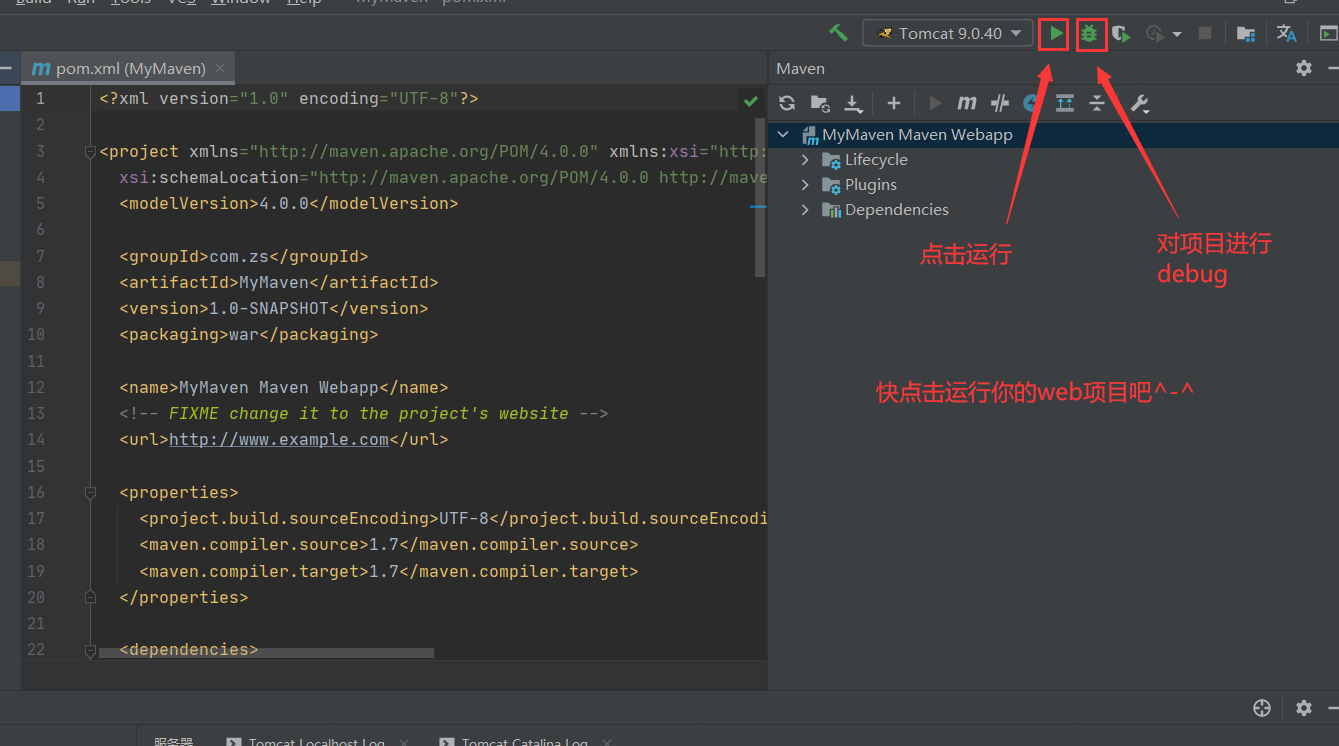
Task: Click Download Sources icon in Maven toolbar
Action: click(853, 103)
